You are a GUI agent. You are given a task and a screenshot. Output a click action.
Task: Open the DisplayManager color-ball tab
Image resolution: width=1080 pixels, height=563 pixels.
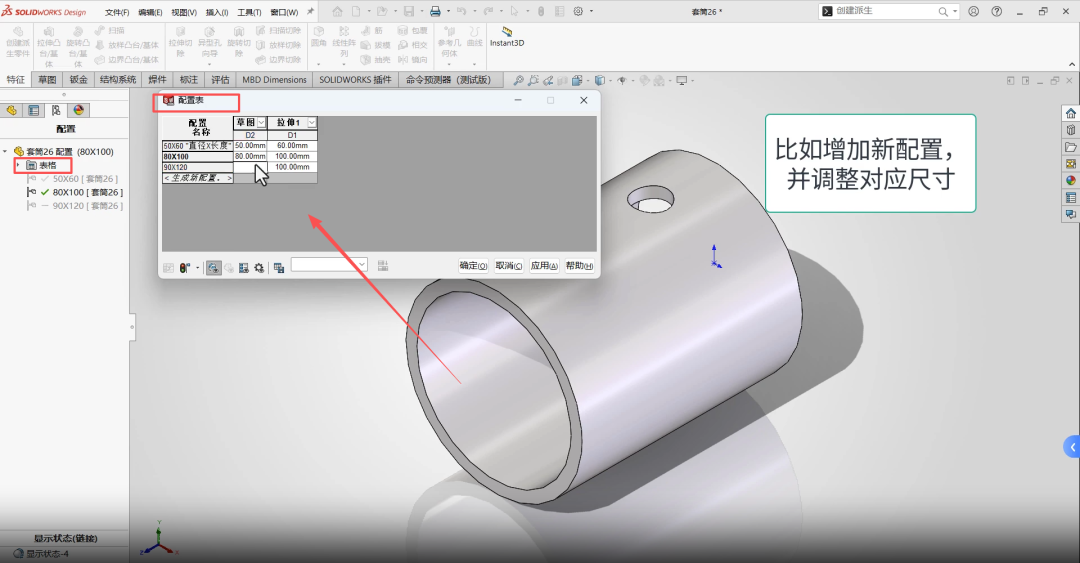(78, 111)
